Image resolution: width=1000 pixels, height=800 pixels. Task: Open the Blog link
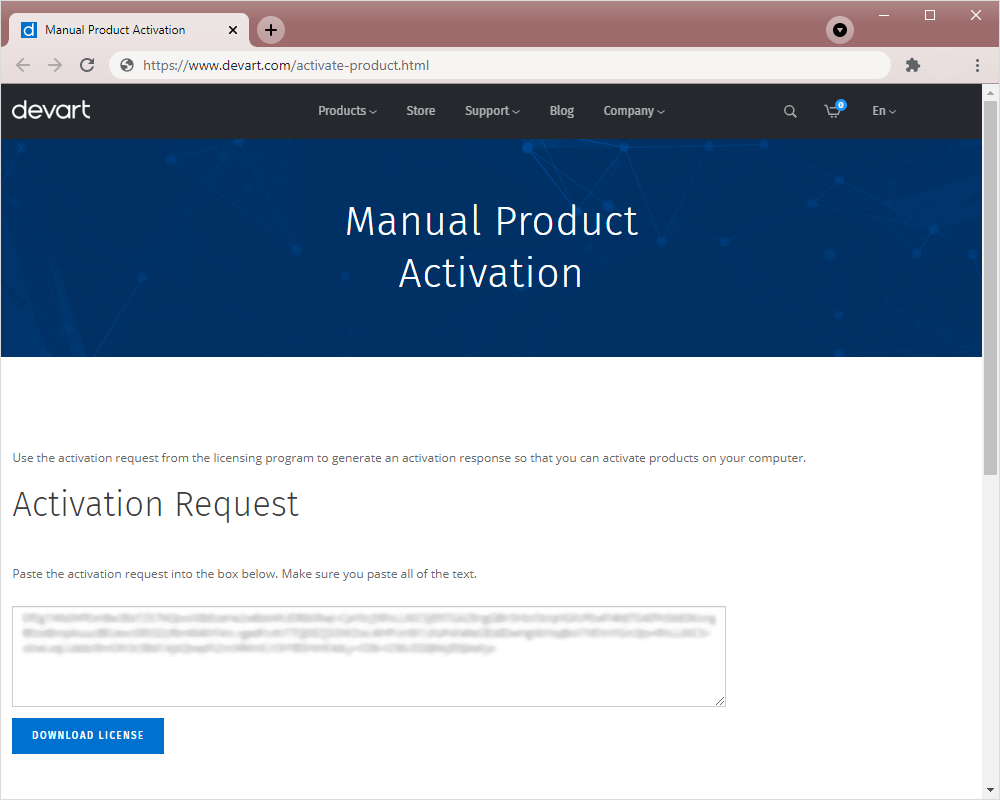[562, 111]
